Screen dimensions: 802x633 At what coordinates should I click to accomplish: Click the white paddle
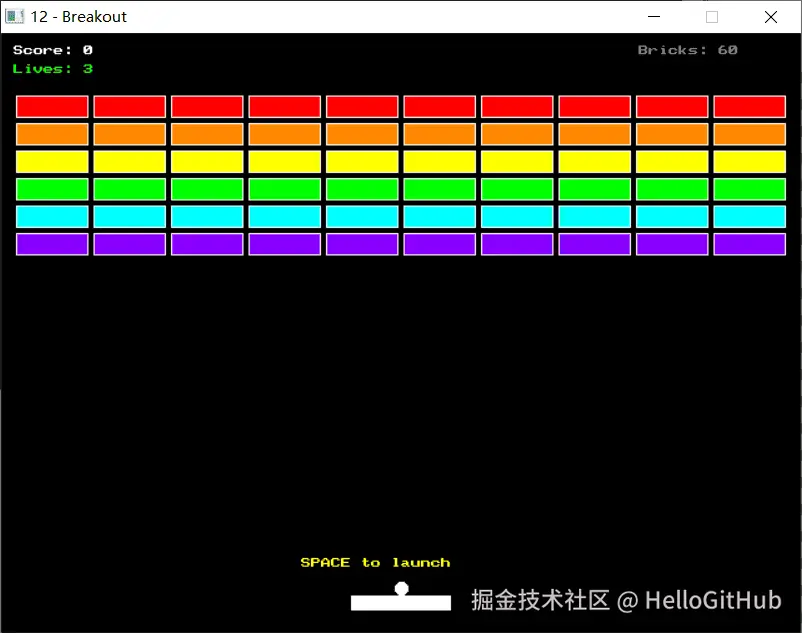400,603
